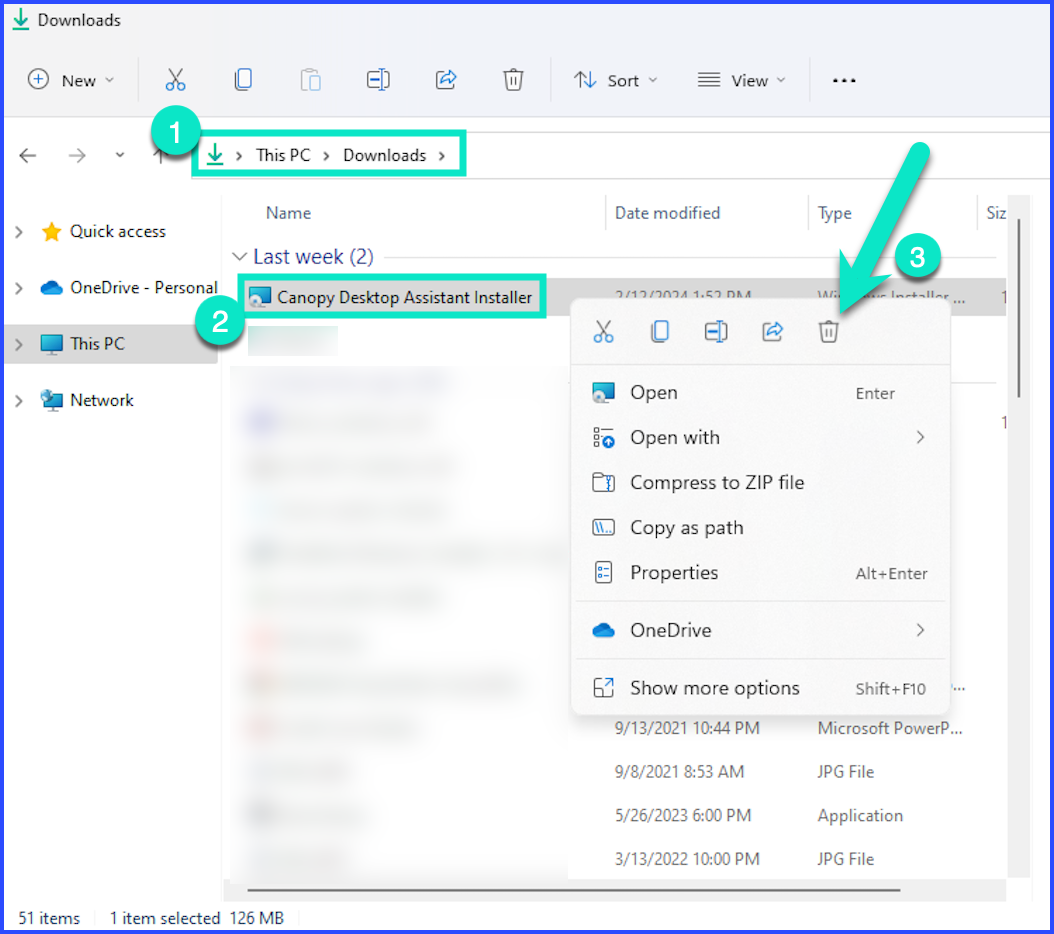Click the horizontal scrollbar of the file list
This screenshot has height=934, width=1054.
coord(573,890)
